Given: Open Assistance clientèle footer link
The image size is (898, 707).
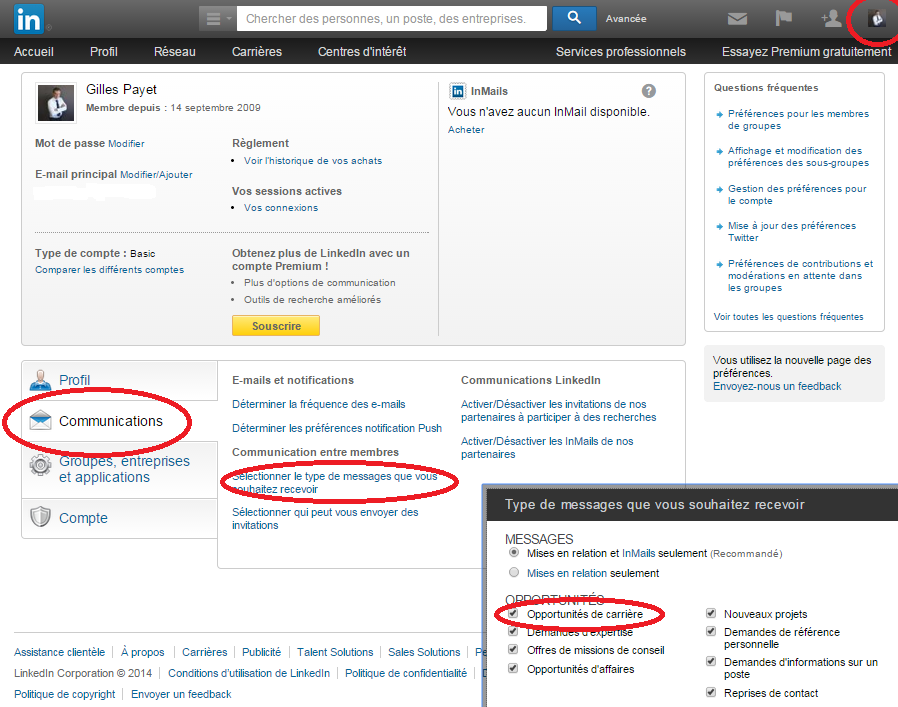Looking at the screenshot, I should (60, 652).
